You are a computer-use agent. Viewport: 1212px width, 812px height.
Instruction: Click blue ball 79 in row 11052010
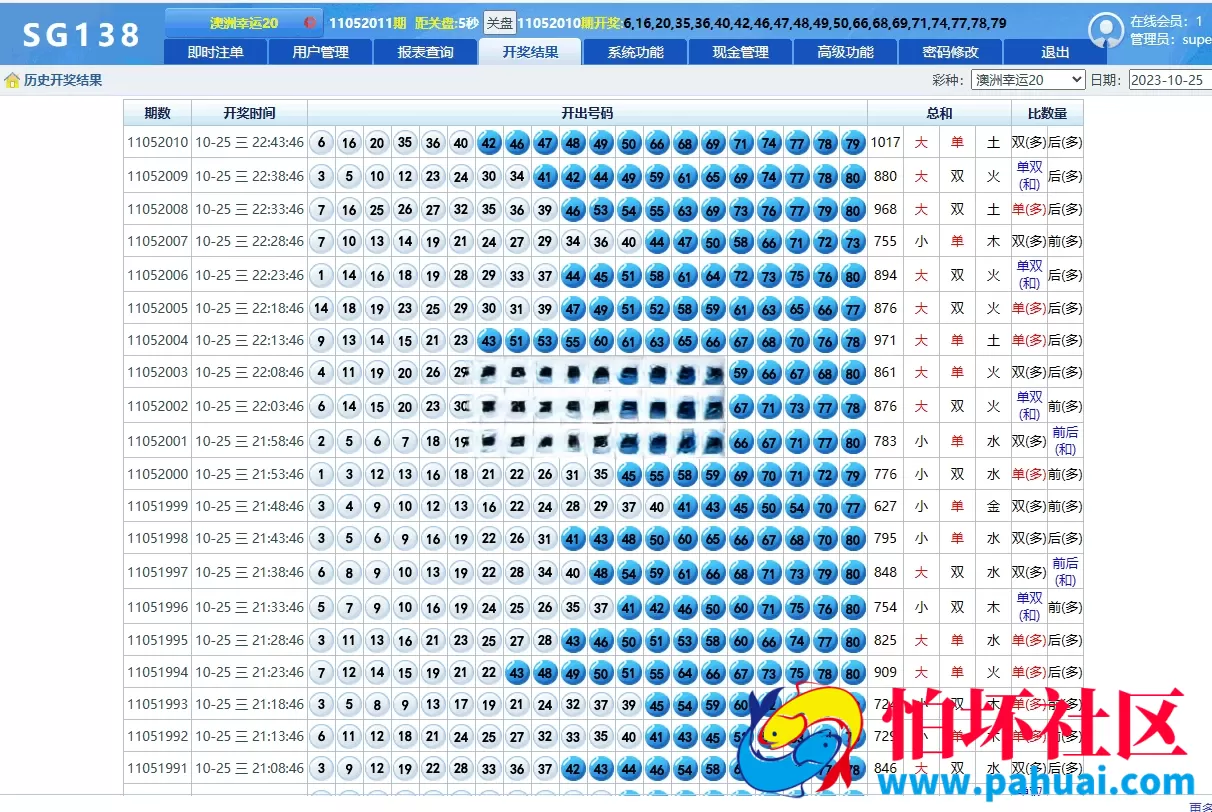(853, 143)
